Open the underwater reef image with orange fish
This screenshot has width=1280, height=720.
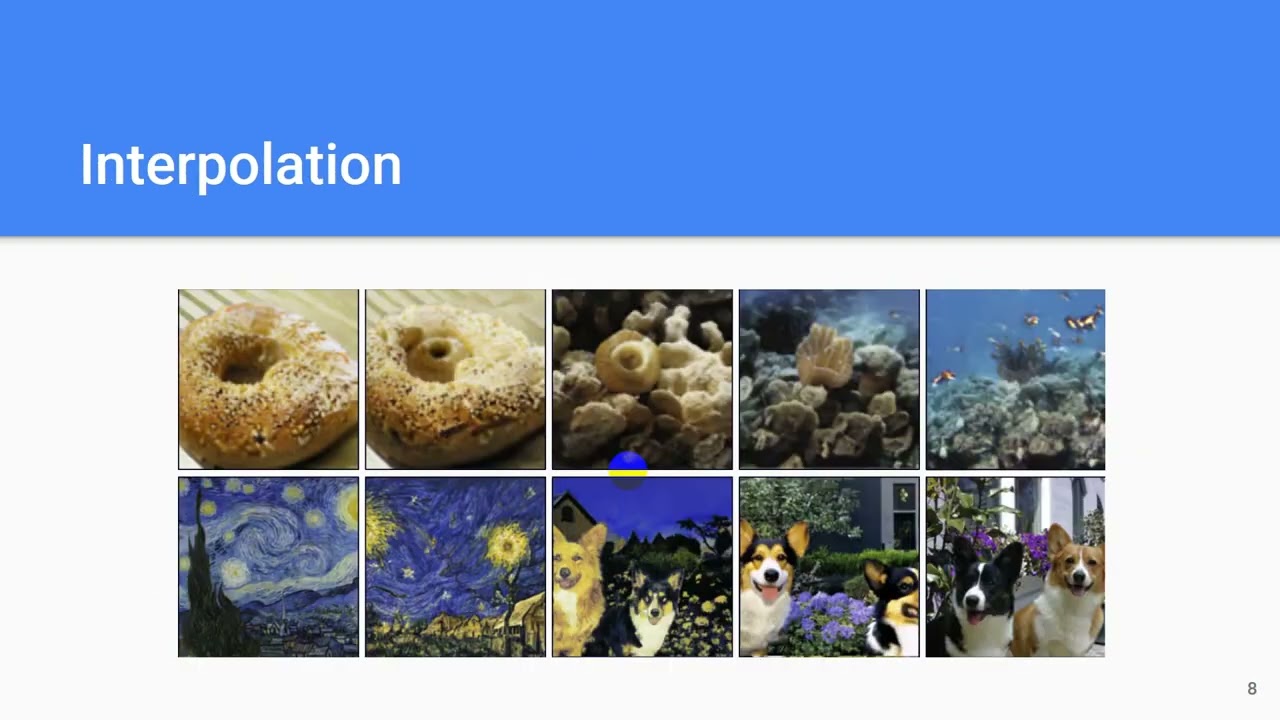(1015, 379)
